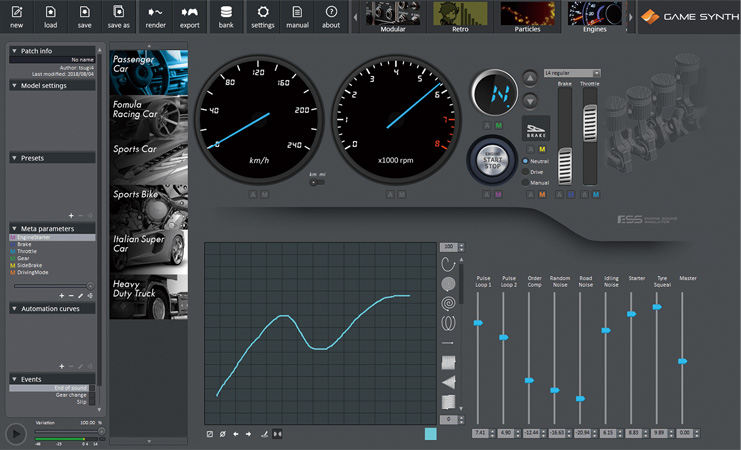Click the gear shift down arrow
This screenshot has height=450, width=741.
pyautogui.click(x=530, y=100)
